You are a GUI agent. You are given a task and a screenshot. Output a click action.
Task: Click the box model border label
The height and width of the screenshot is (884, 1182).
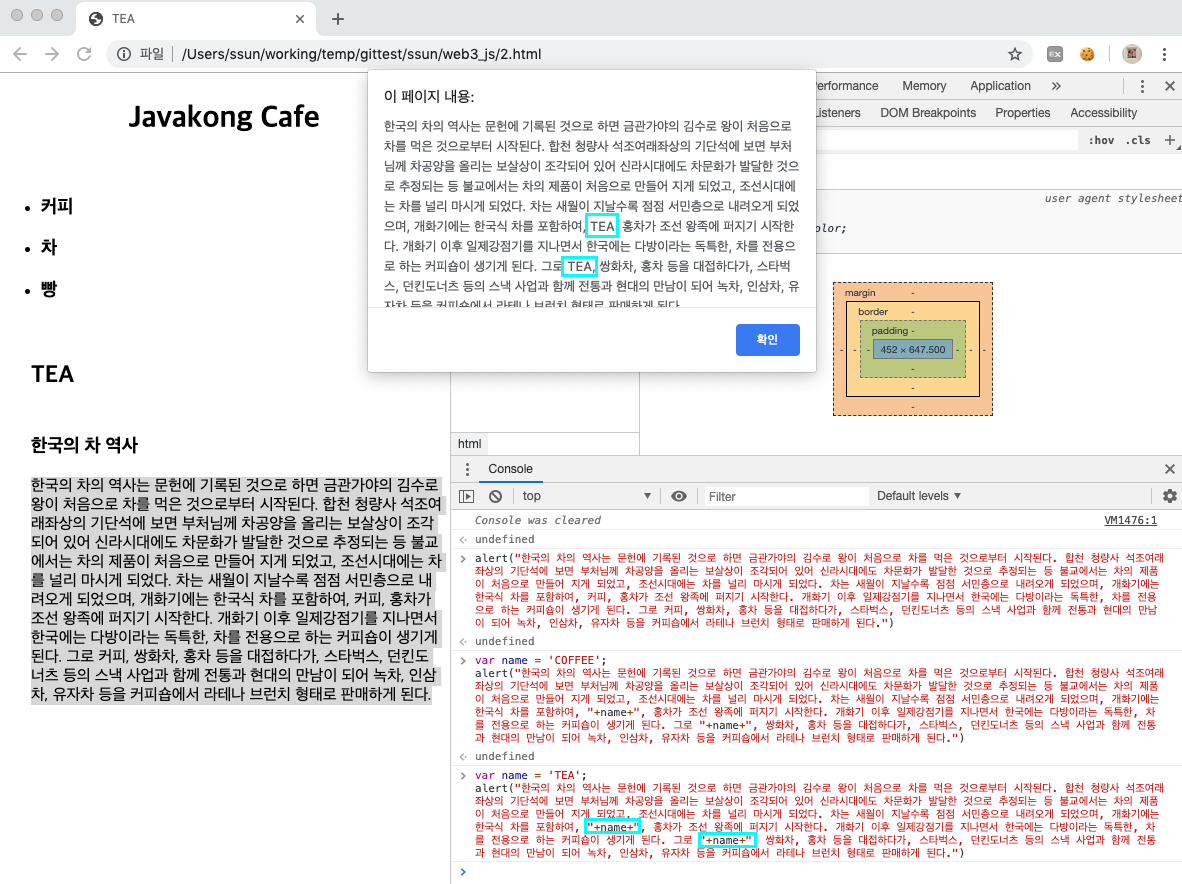click(872, 311)
